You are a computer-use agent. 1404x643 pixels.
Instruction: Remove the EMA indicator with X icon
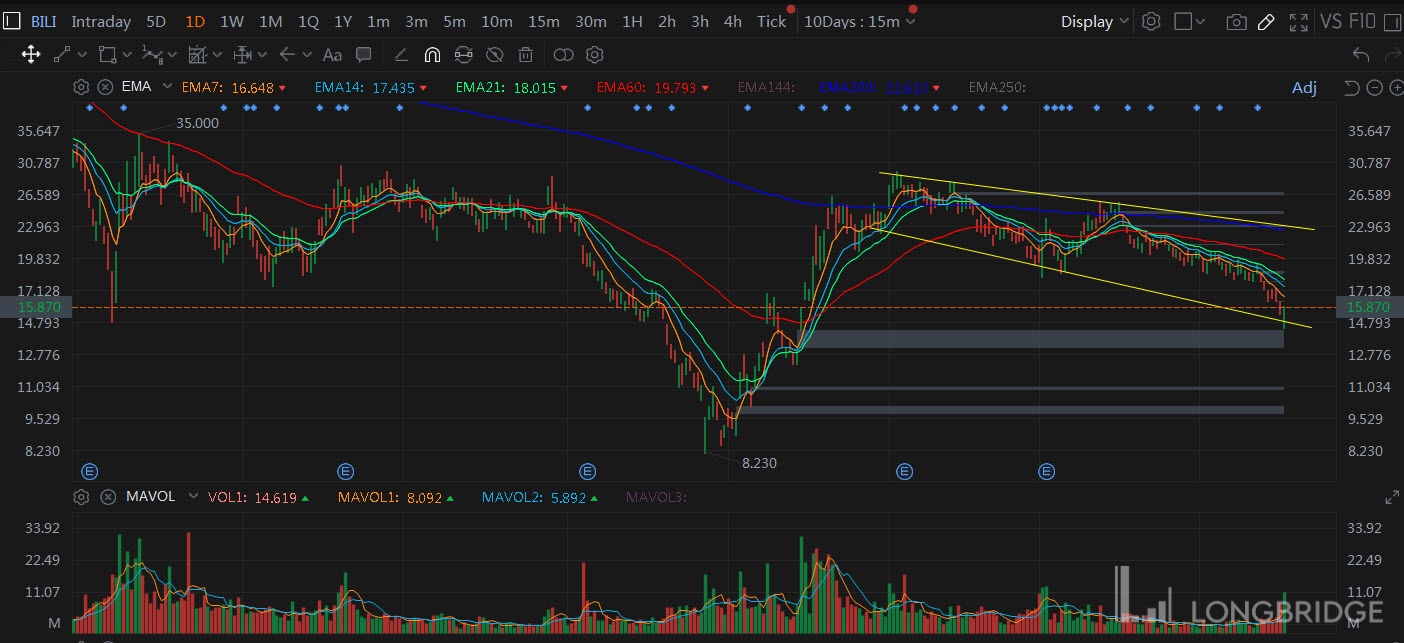coord(105,87)
